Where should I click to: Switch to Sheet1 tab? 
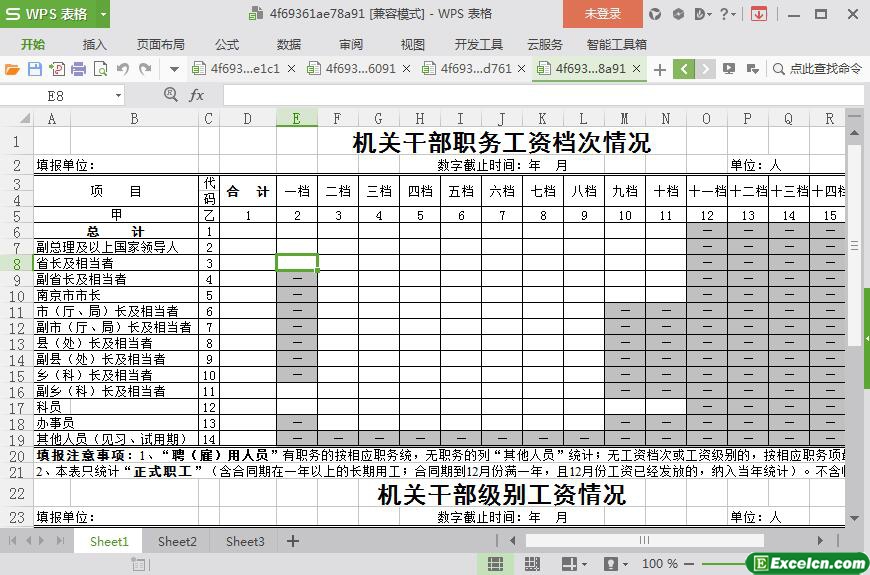pos(109,541)
